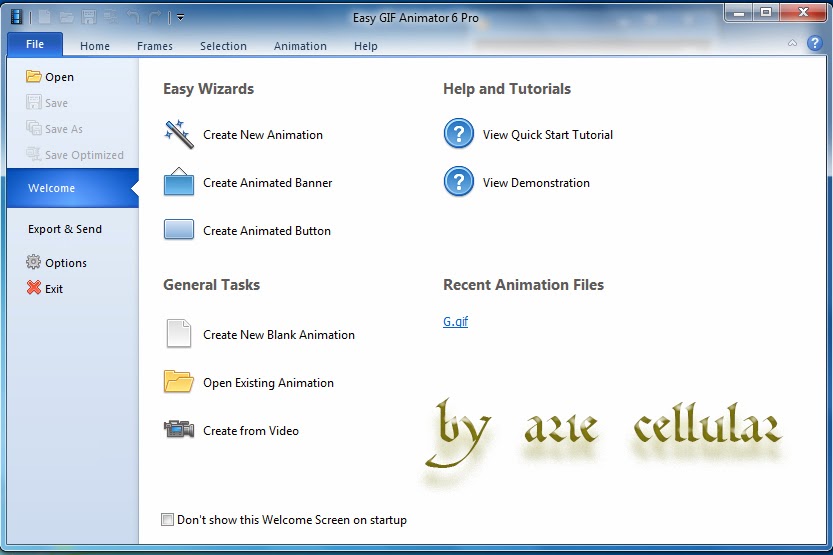Click the Save Optimized icon in sidebar

point(33,154)
